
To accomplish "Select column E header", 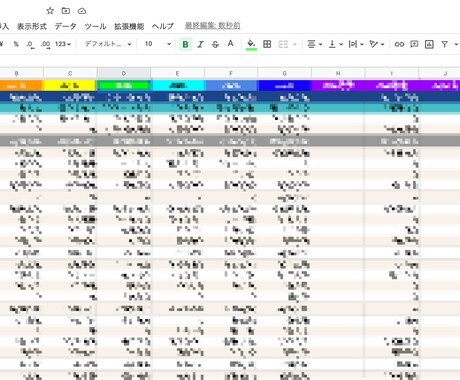I will 177,73.
